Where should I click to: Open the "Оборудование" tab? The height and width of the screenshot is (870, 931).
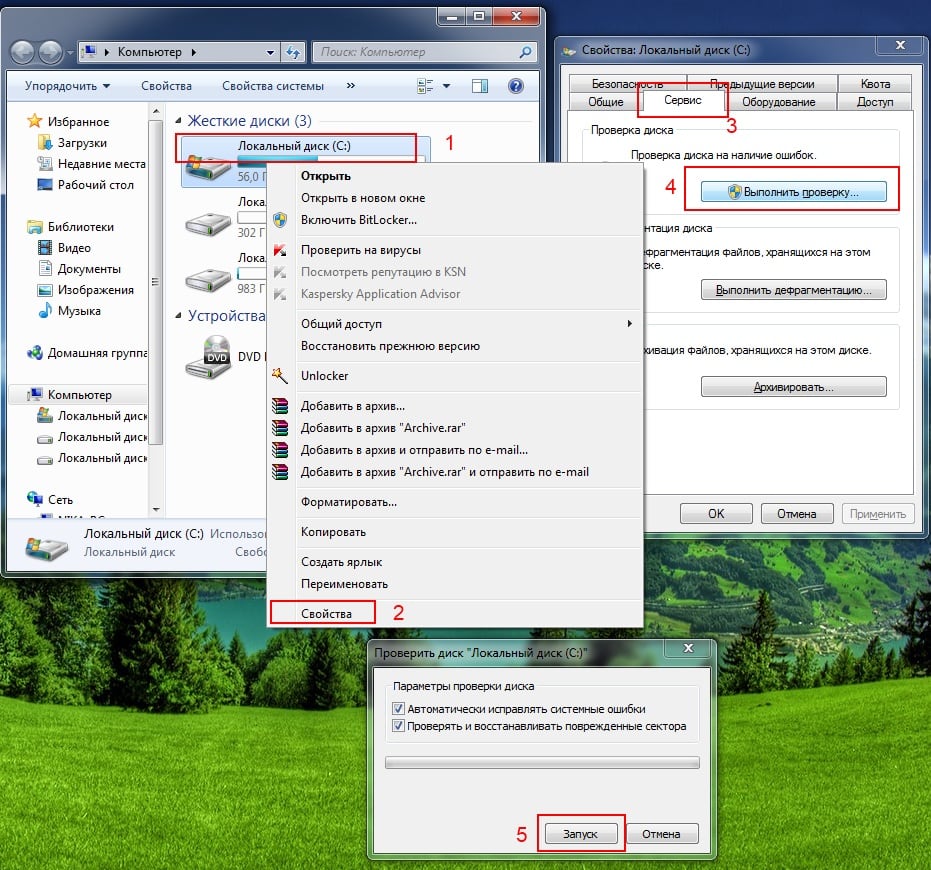pyautogui.click(x=778, y=102)
